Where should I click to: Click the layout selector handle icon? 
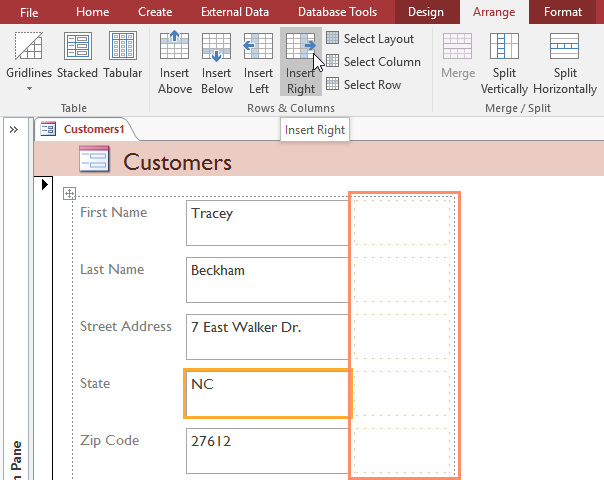pyautogui.click(x=69, y=194)
